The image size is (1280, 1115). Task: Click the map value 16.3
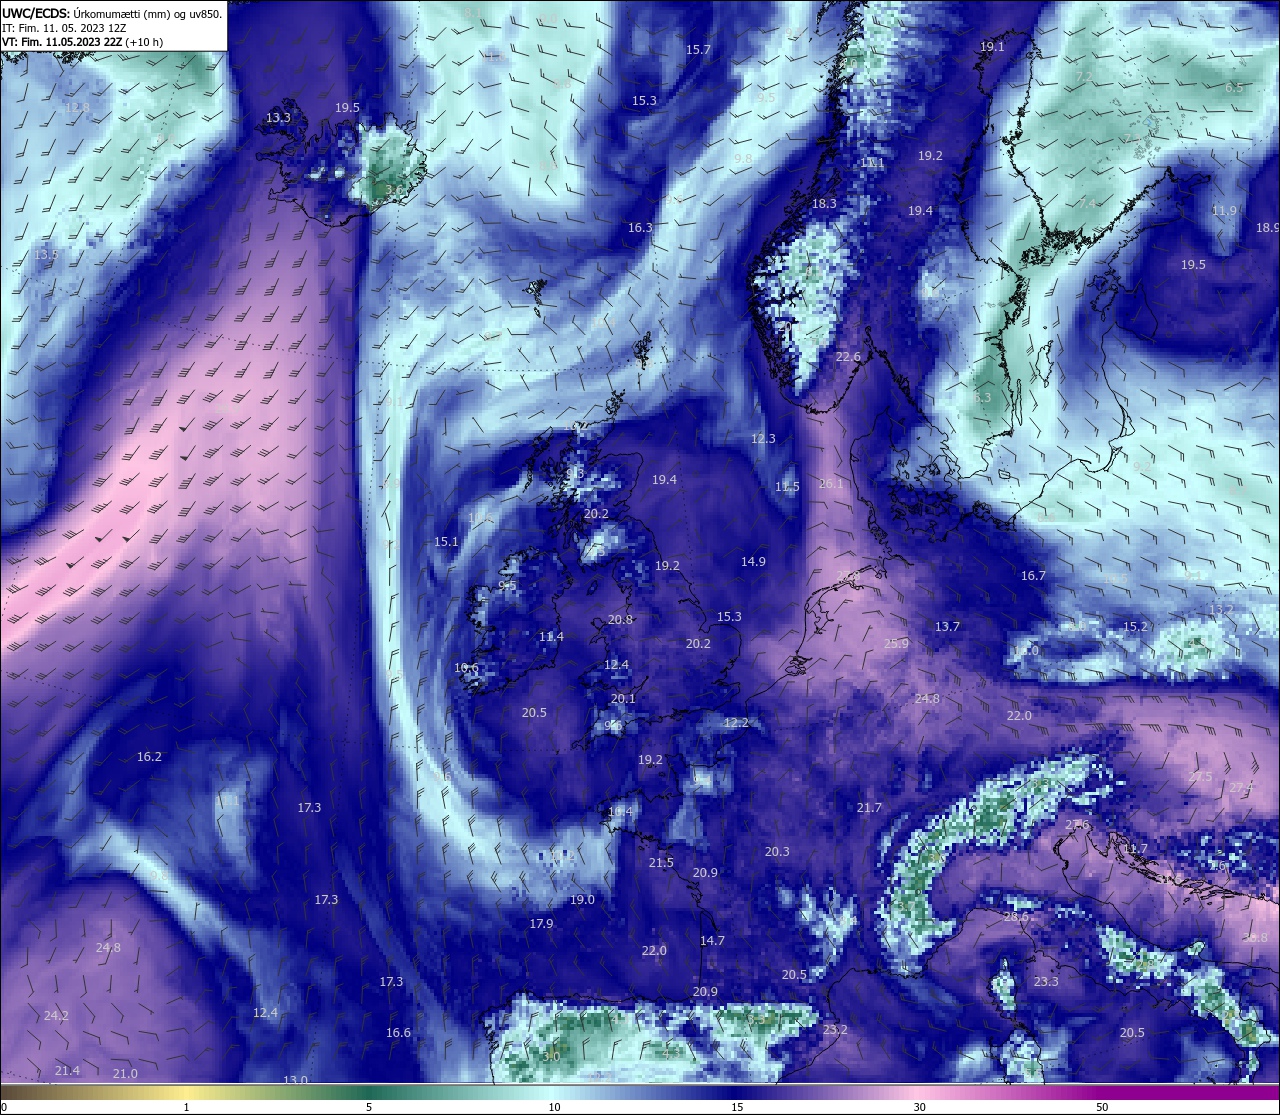click(x=640, y=227)
